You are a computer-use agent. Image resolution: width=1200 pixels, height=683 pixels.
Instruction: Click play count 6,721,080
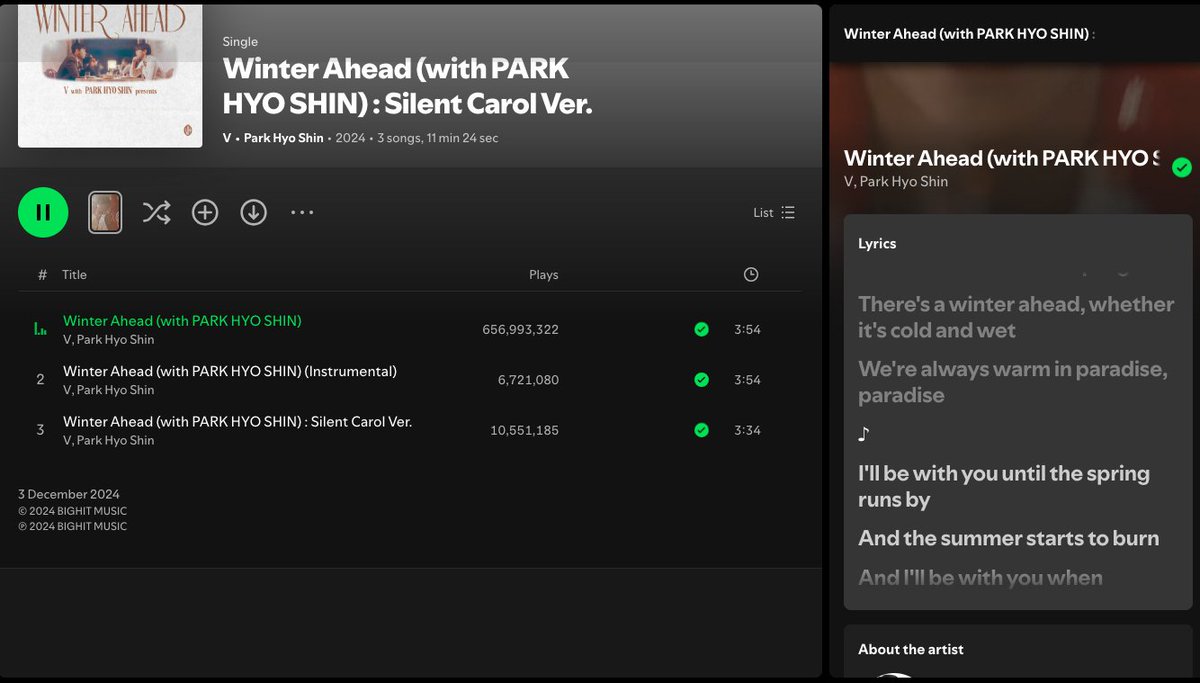click(x=528, y=380)
